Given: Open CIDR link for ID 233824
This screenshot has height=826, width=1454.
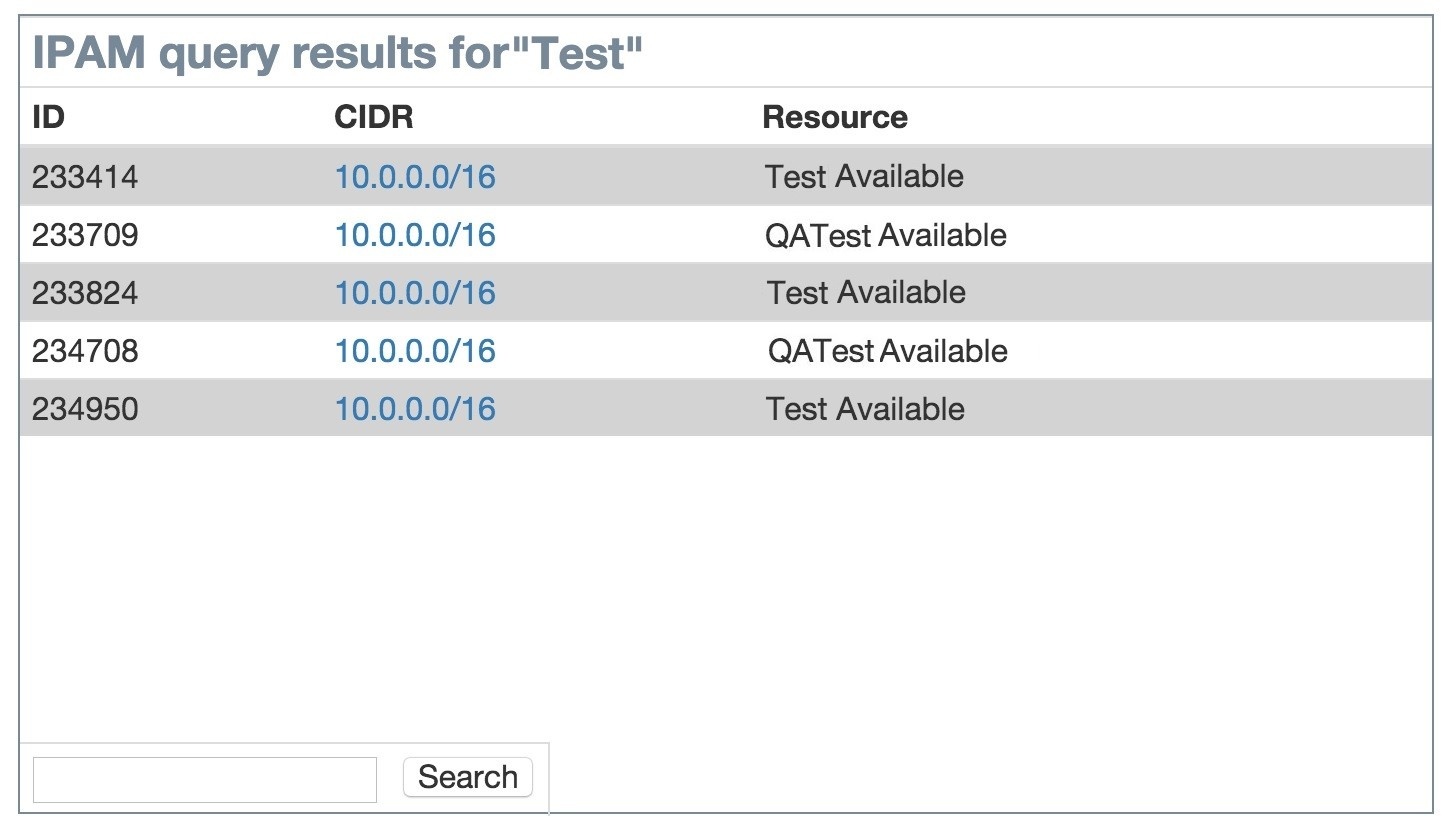Looking at the screenshot, I should click(x=415, y=293).
